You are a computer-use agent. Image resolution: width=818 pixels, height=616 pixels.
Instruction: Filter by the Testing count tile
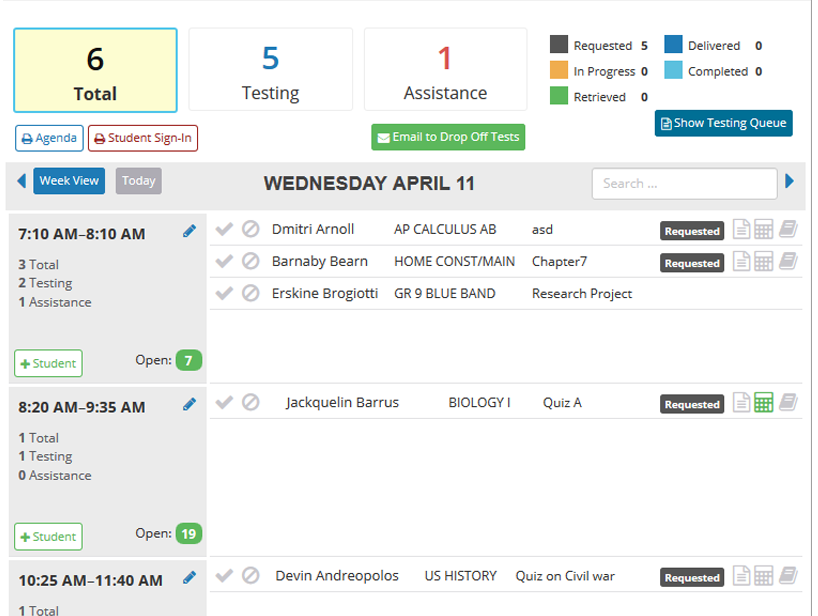point(270,69)
